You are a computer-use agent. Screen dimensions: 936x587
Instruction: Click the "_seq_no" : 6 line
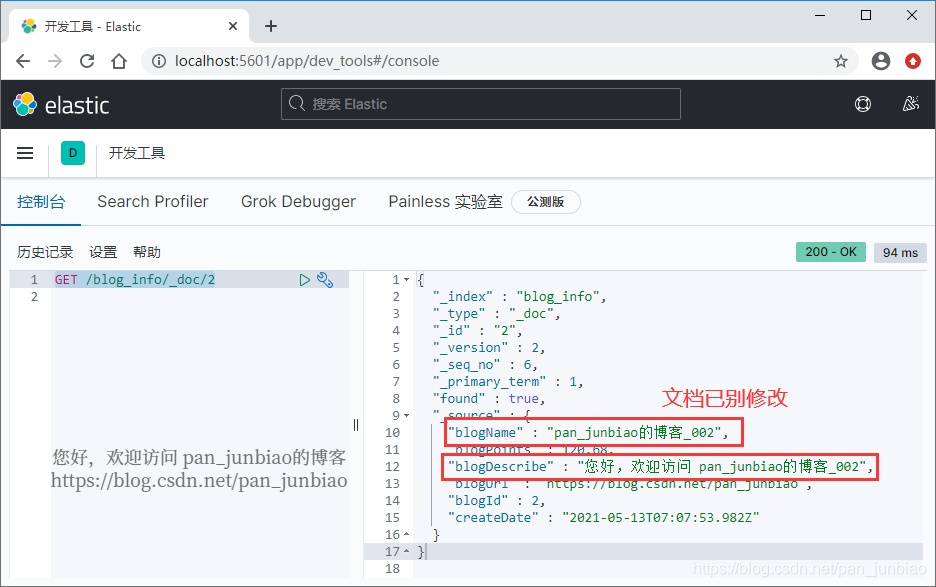485,364
